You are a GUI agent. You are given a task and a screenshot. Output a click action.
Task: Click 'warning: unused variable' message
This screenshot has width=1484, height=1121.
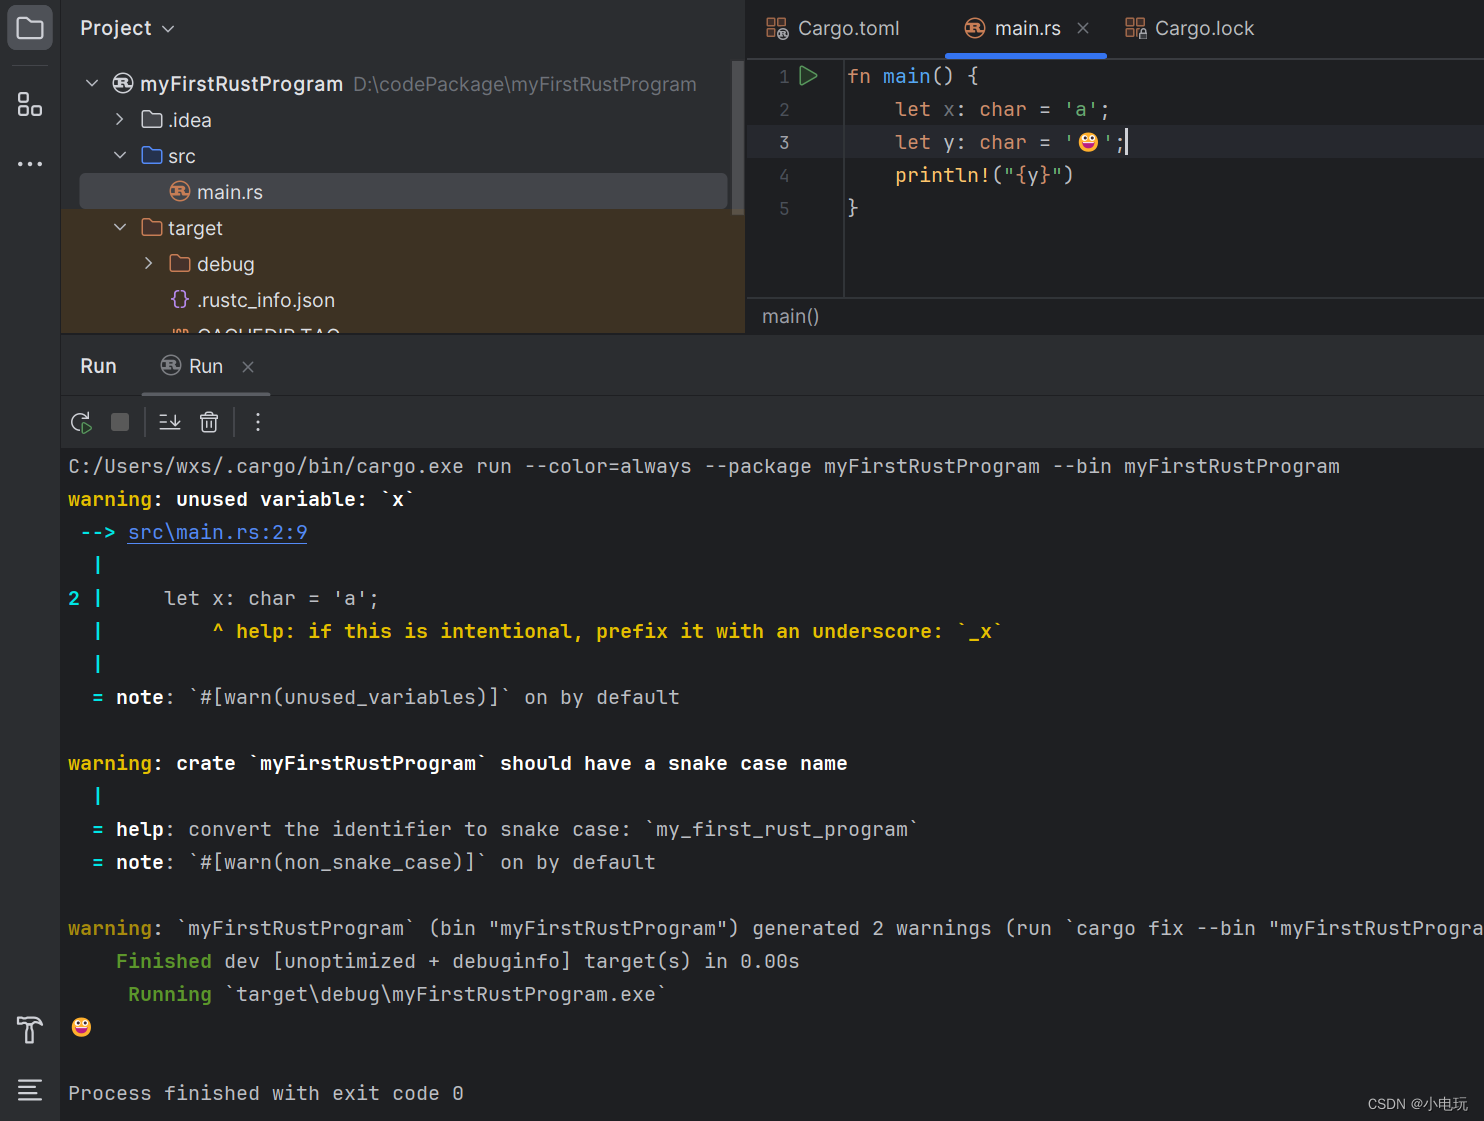click(x=241, y=499)
